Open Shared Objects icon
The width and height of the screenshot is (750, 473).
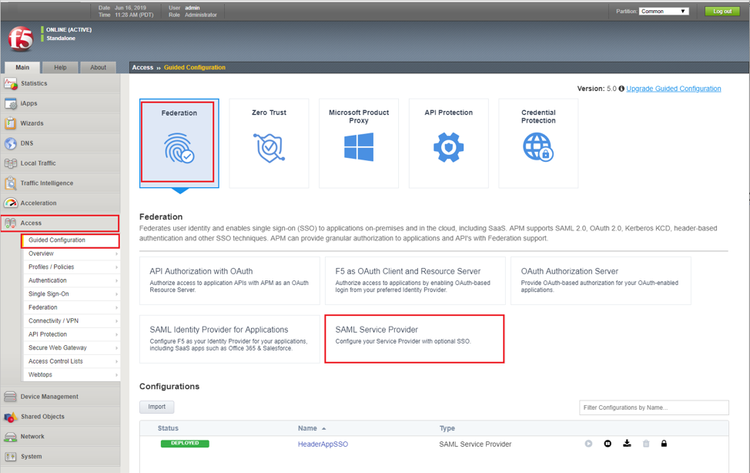click(11, 417)
